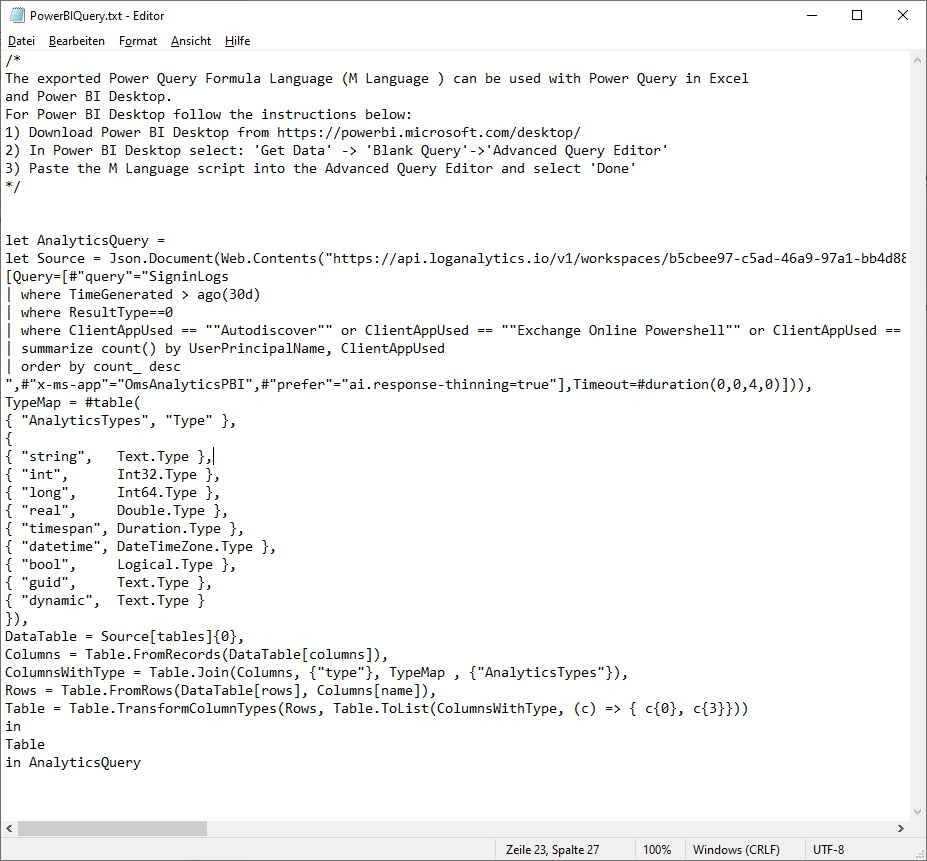Click the left arrow on the horizontal scrollbar
Image resolution: width=927 pixels, height=861 pixels.
[8, 828]
